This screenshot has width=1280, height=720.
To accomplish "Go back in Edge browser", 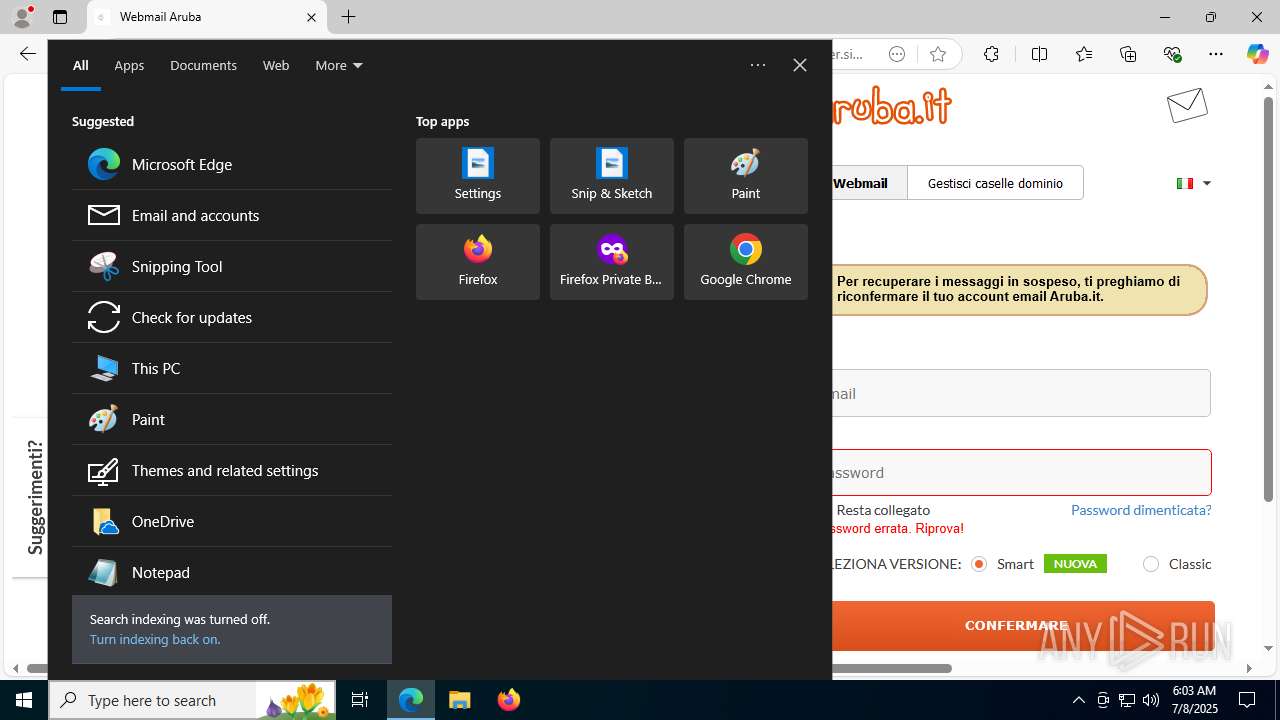I will click(27, 55).
